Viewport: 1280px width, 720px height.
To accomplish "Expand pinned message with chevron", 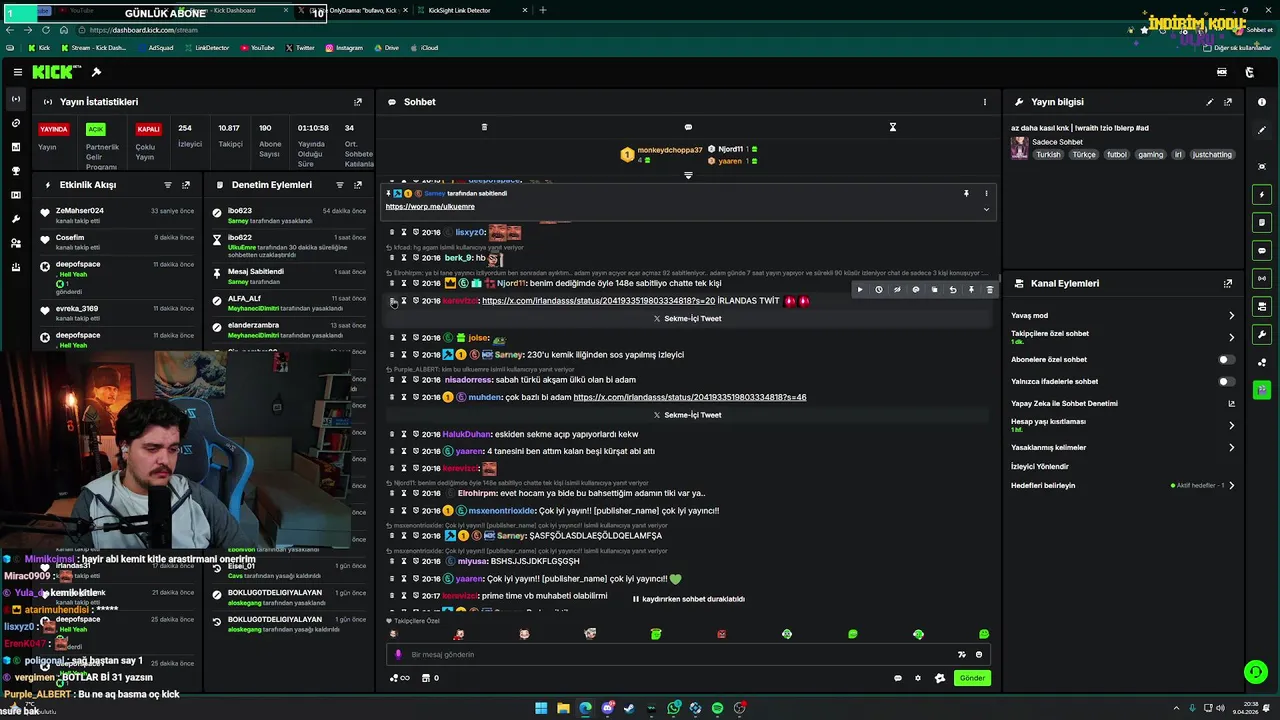I will (986, 209).
